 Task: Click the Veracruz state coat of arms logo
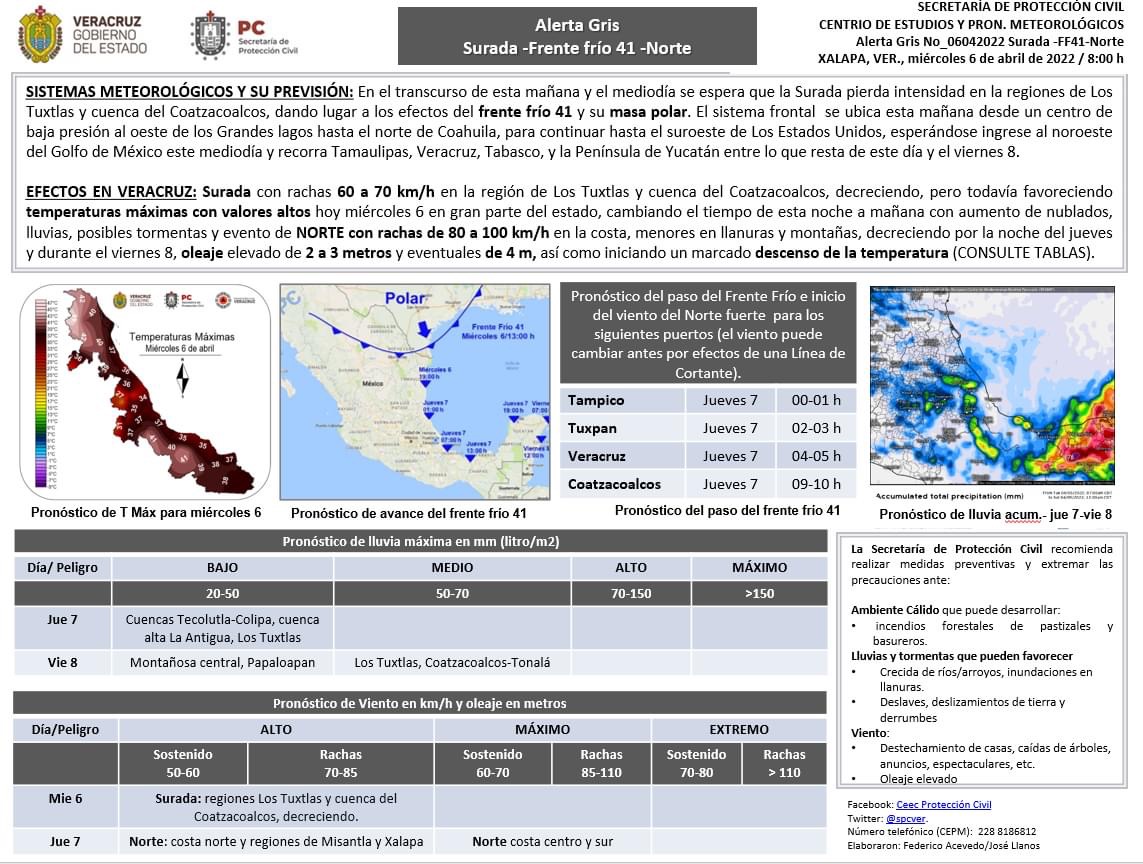40,34
